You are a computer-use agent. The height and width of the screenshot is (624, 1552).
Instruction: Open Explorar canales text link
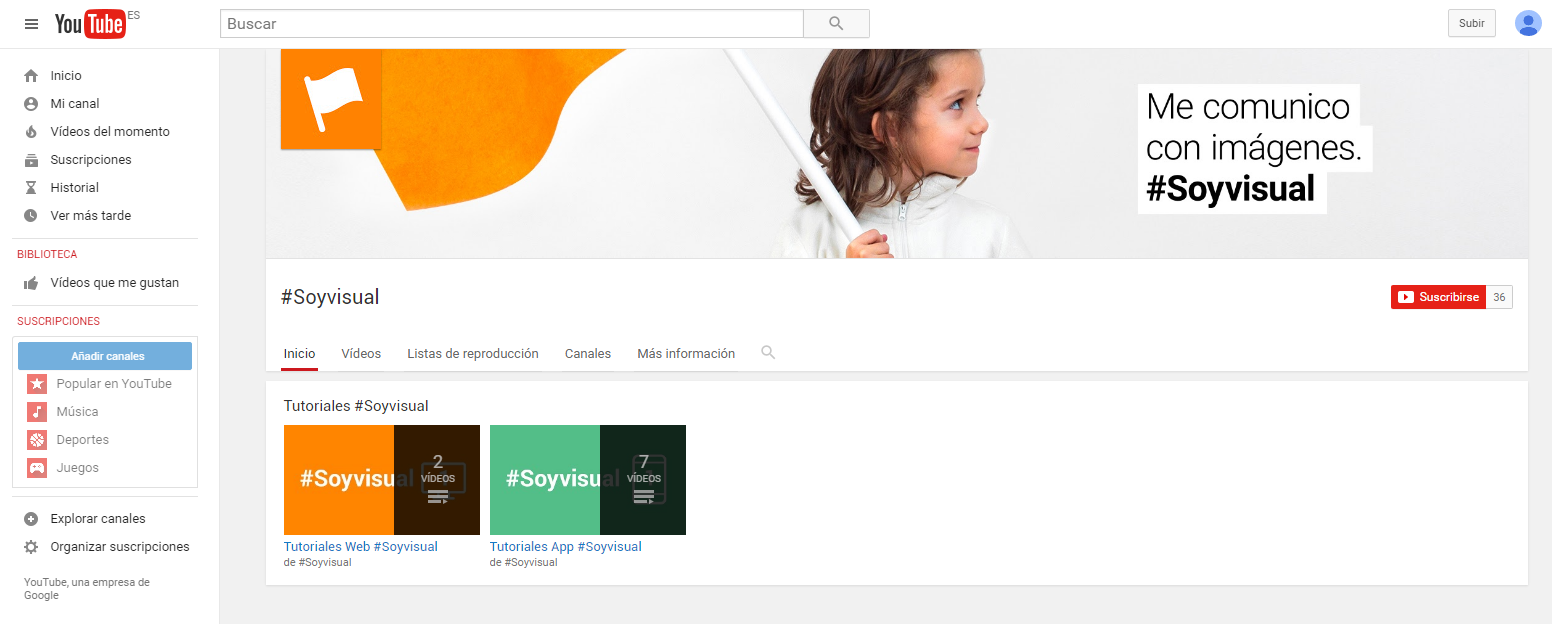(x=98, y=519)
